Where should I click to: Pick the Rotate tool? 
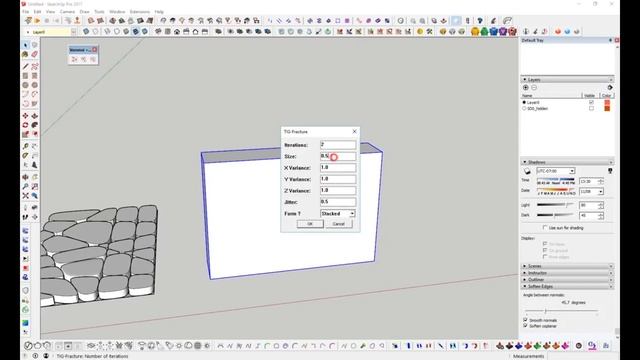[26, 125]
